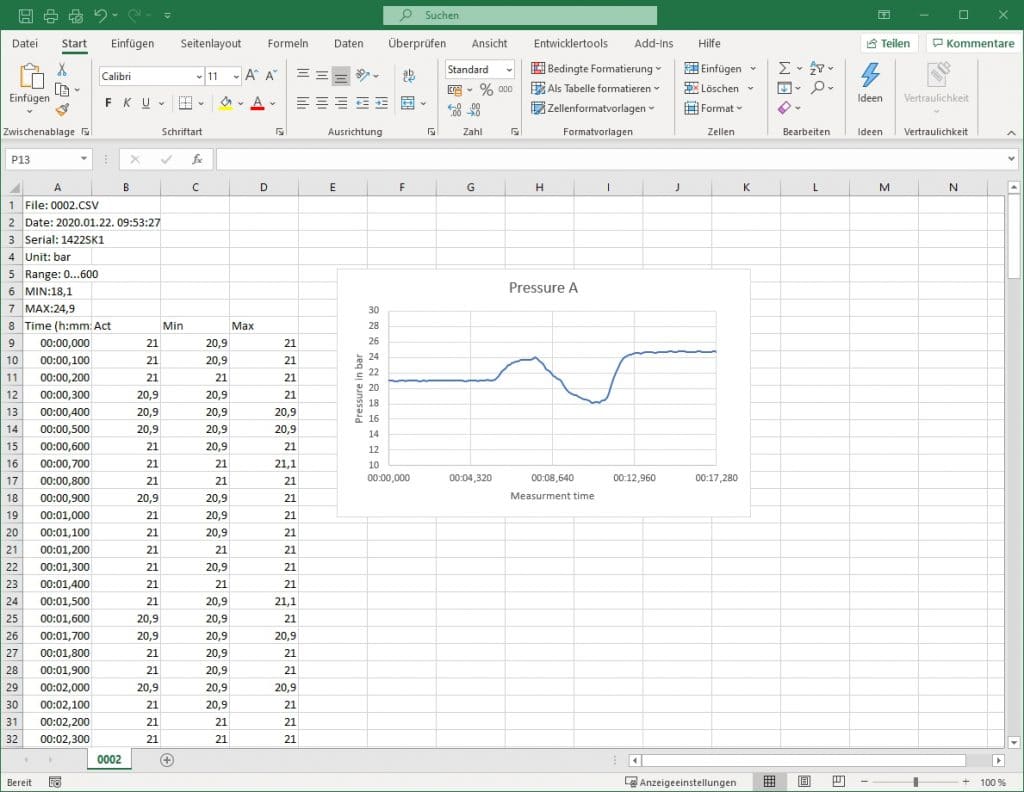This screenshot has width=1024, height=792.
Task: Click the text orientation icon
Action: point(363,75)
